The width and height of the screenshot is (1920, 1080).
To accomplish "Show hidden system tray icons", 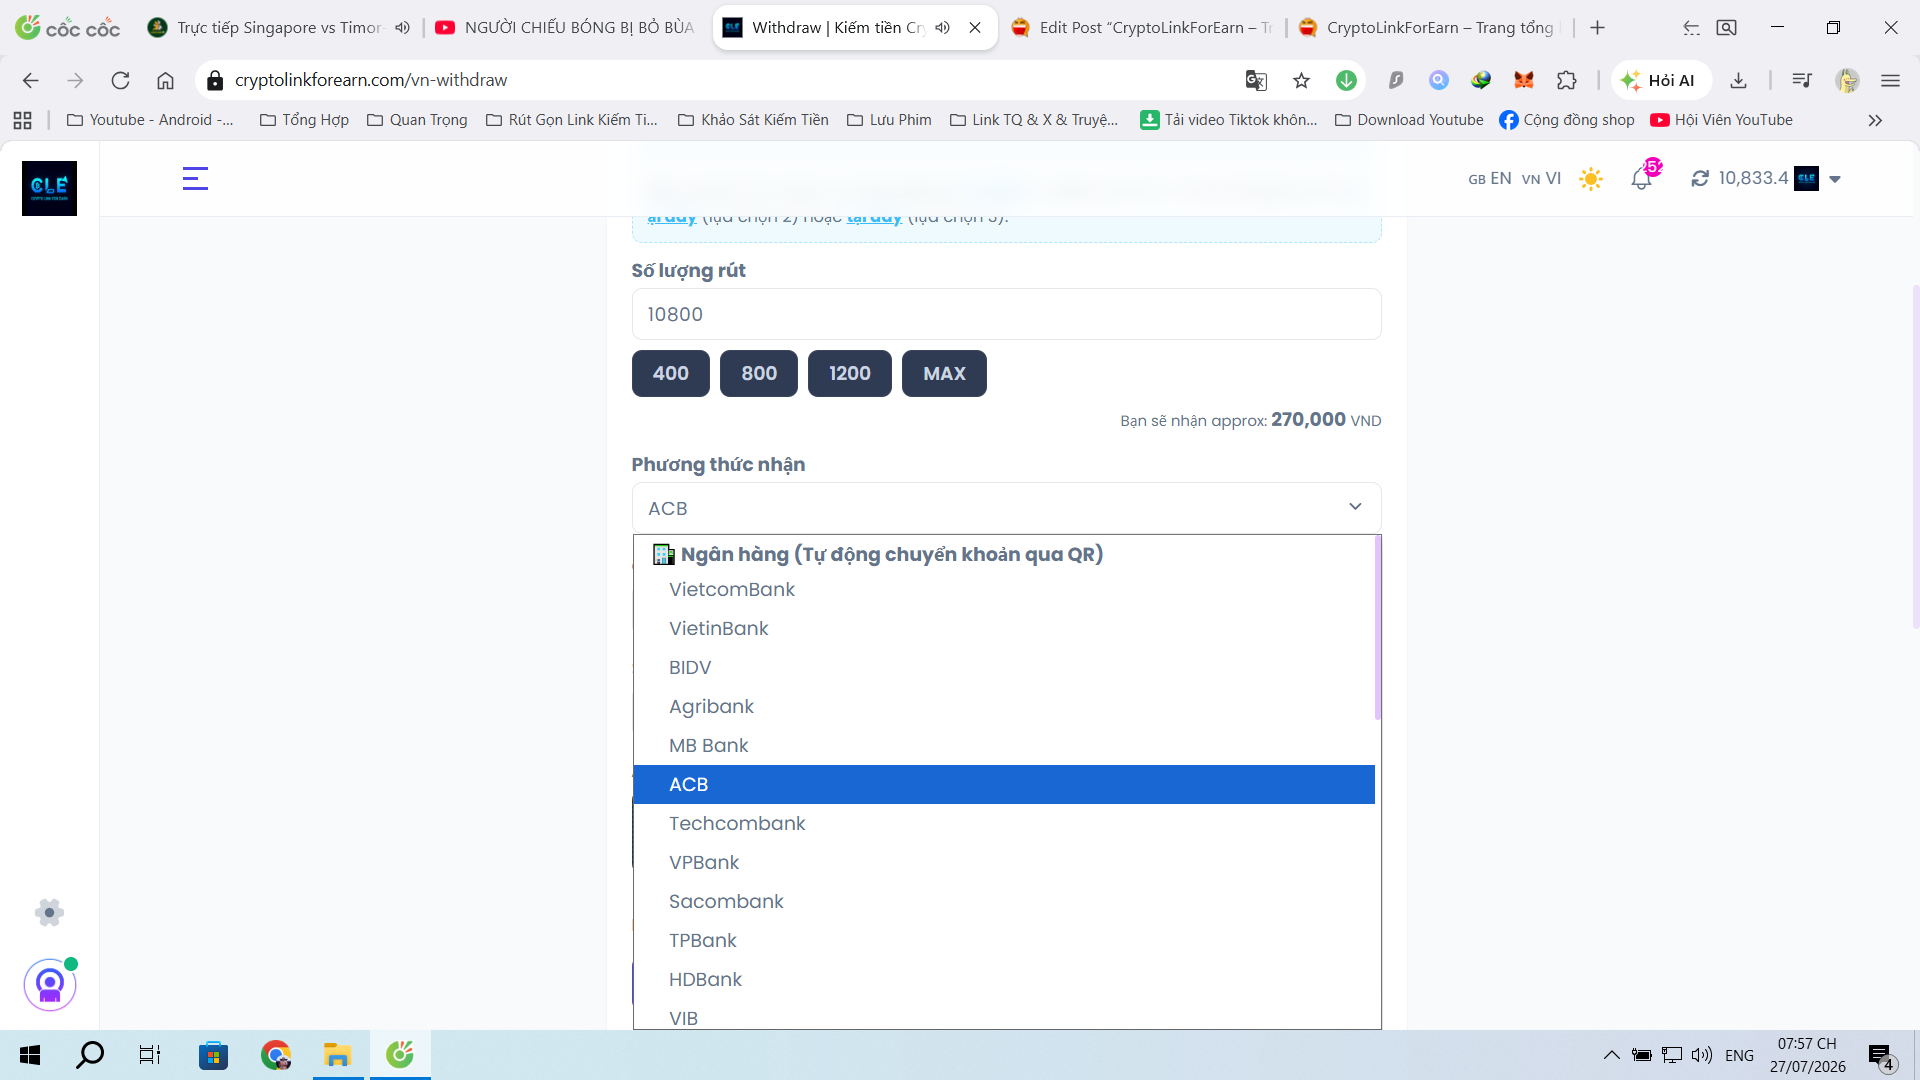I will 1611,1055.
